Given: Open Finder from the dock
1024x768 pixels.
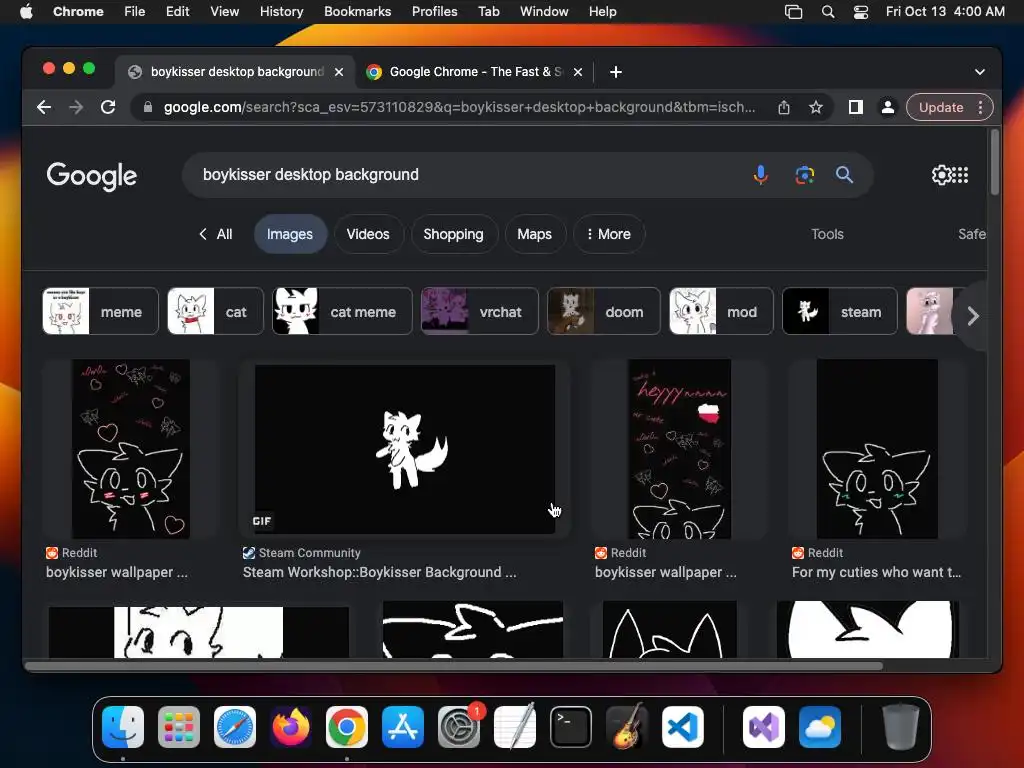Looking at the screenshot, I should tap(123, 727).
